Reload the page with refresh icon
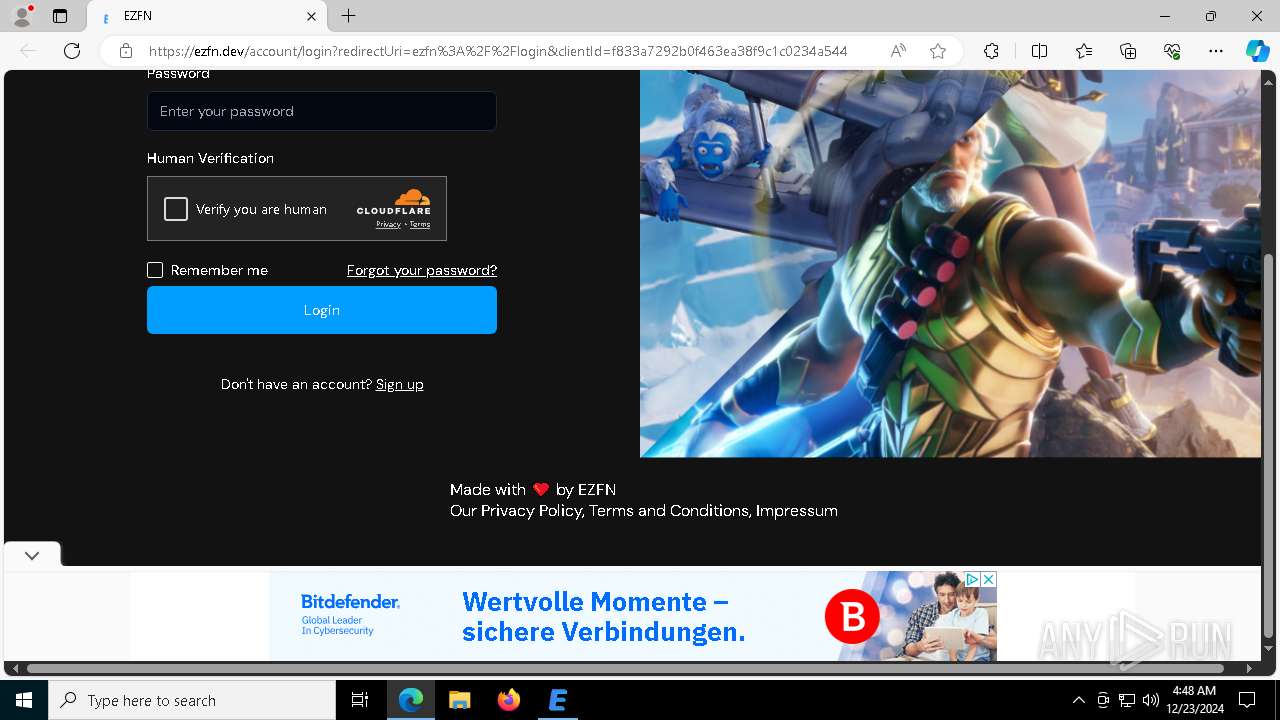This screenshot has width=1280, height=720. pyautogui.click(x=72, y=51)
